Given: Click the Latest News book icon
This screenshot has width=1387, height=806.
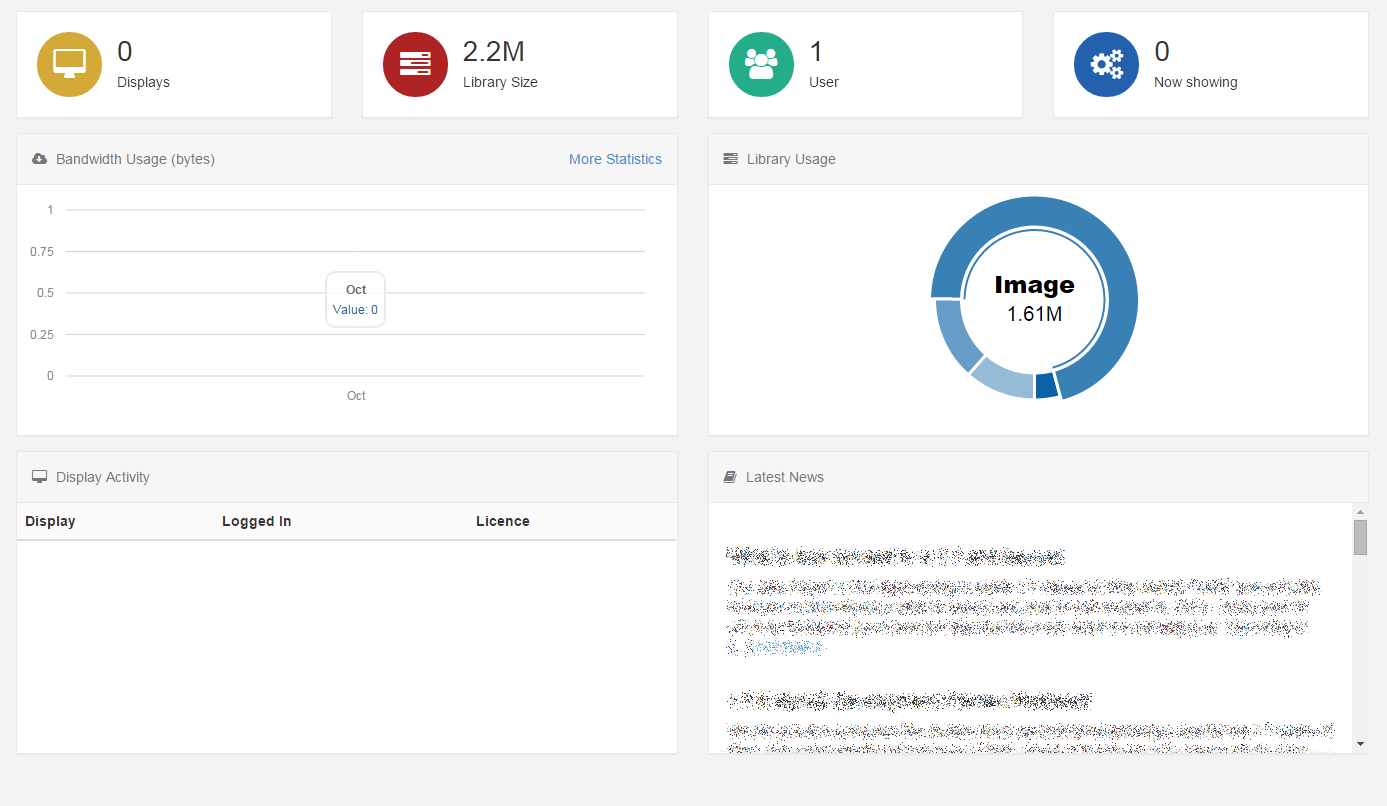Looking at the screenshot, I should 729,476.
